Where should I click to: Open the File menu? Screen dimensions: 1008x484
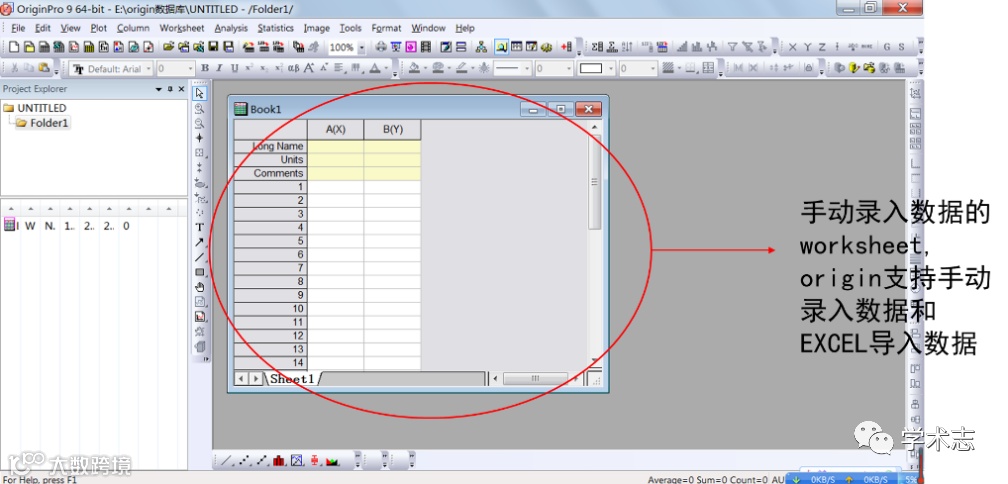point(18,28)
